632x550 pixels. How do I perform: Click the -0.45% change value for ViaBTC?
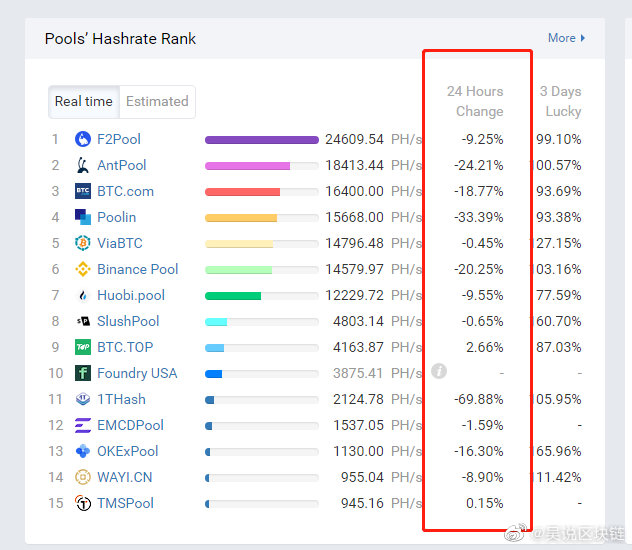pyautogui.click(x=482, y=243)
